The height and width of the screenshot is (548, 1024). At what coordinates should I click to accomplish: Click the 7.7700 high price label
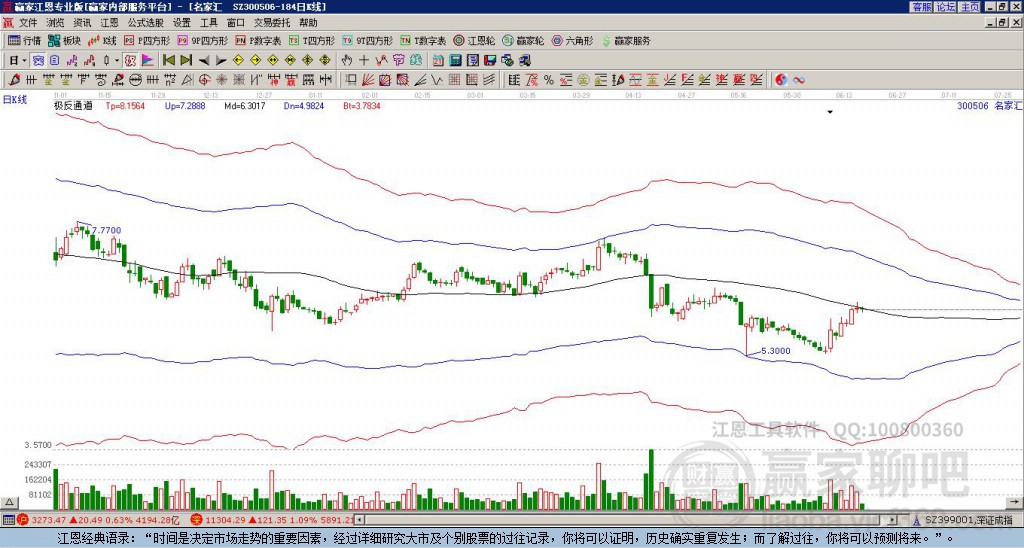point(106,231)
